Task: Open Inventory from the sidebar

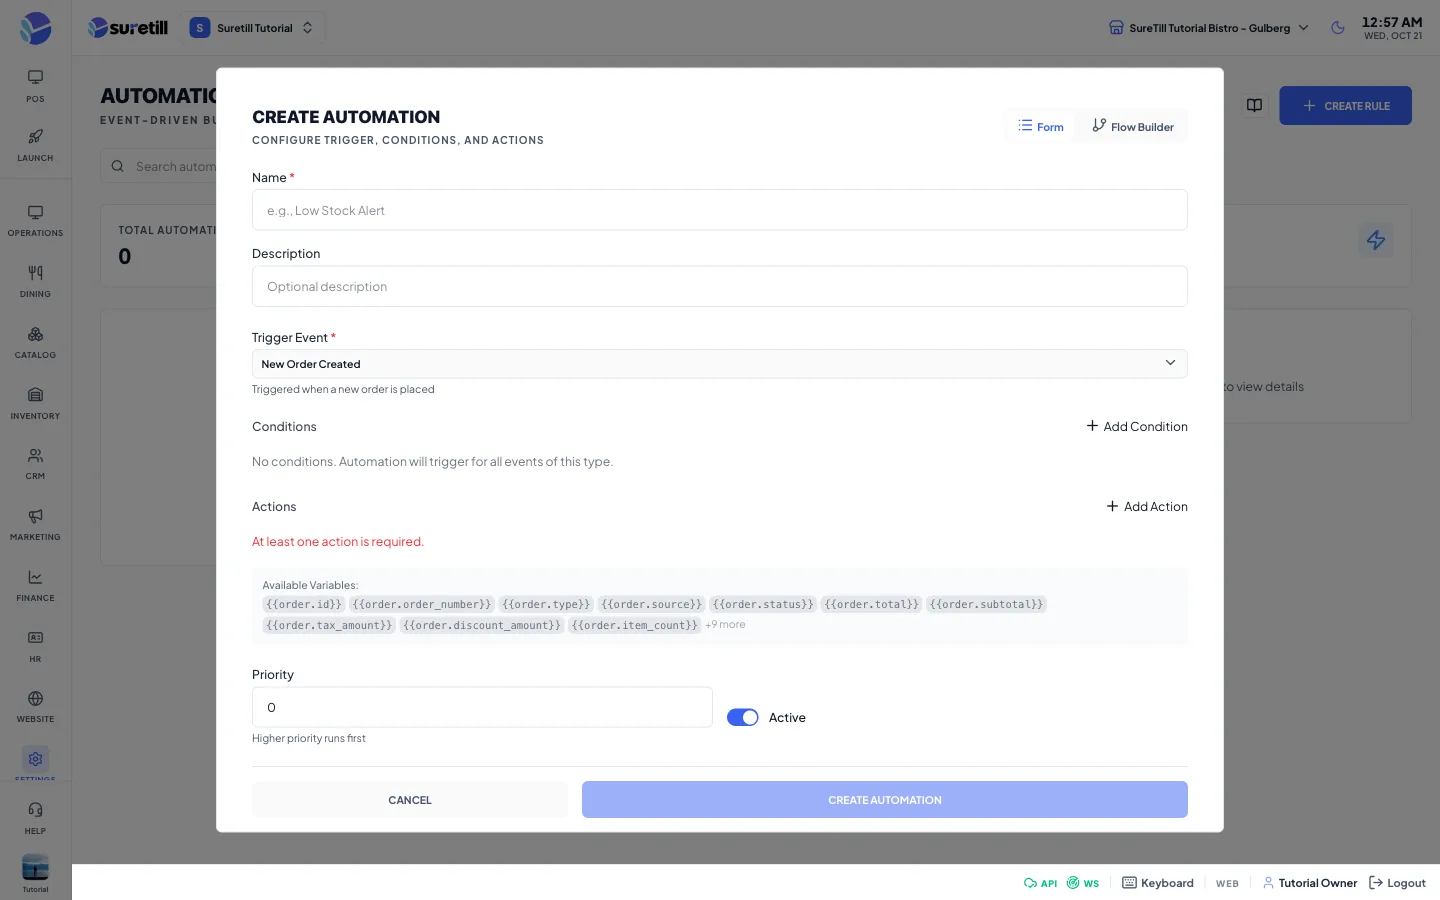Action: [35, 404]
